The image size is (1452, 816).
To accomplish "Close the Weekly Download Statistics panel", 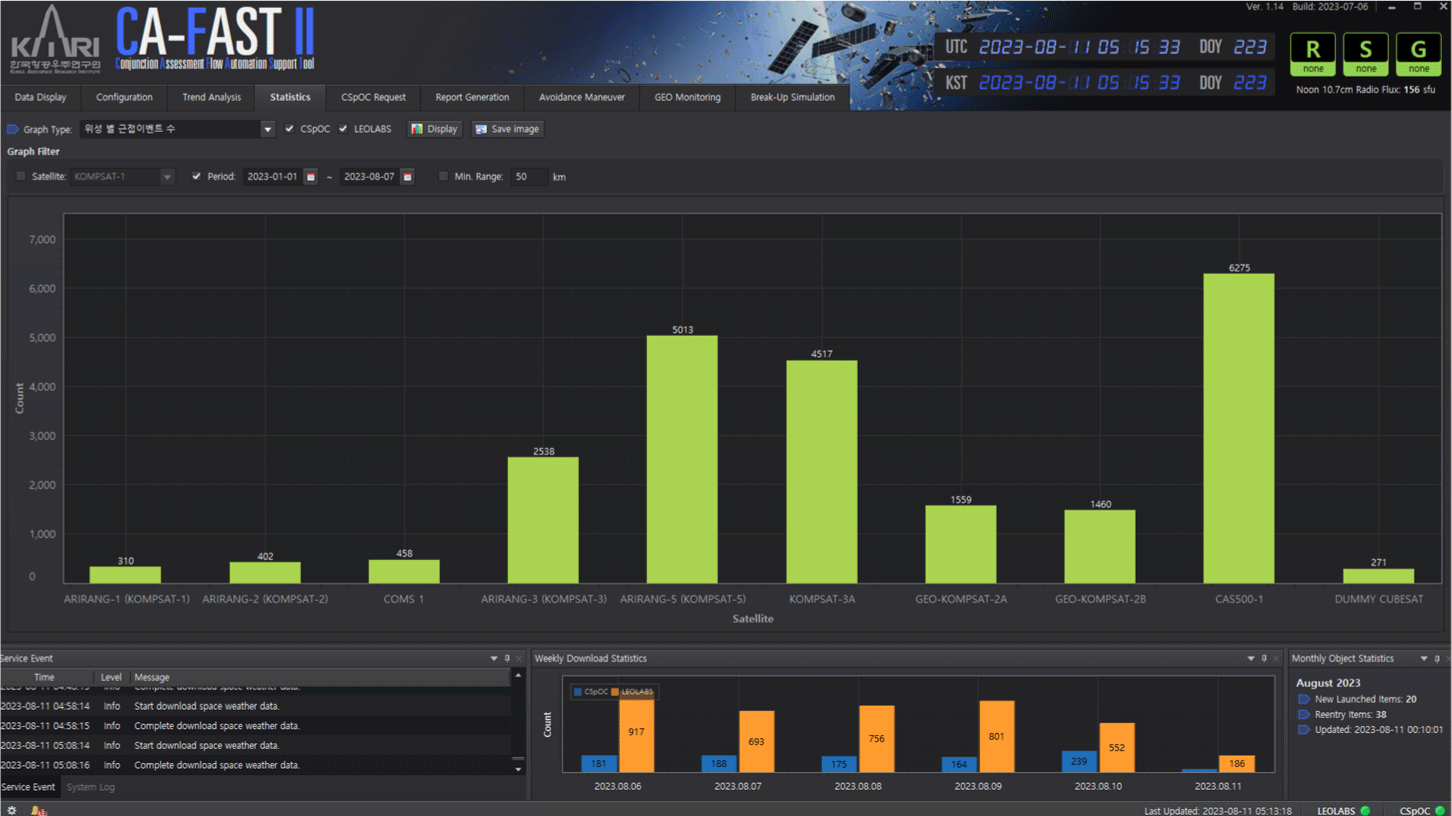I will pyautogui.click(x=1276, y=658).
